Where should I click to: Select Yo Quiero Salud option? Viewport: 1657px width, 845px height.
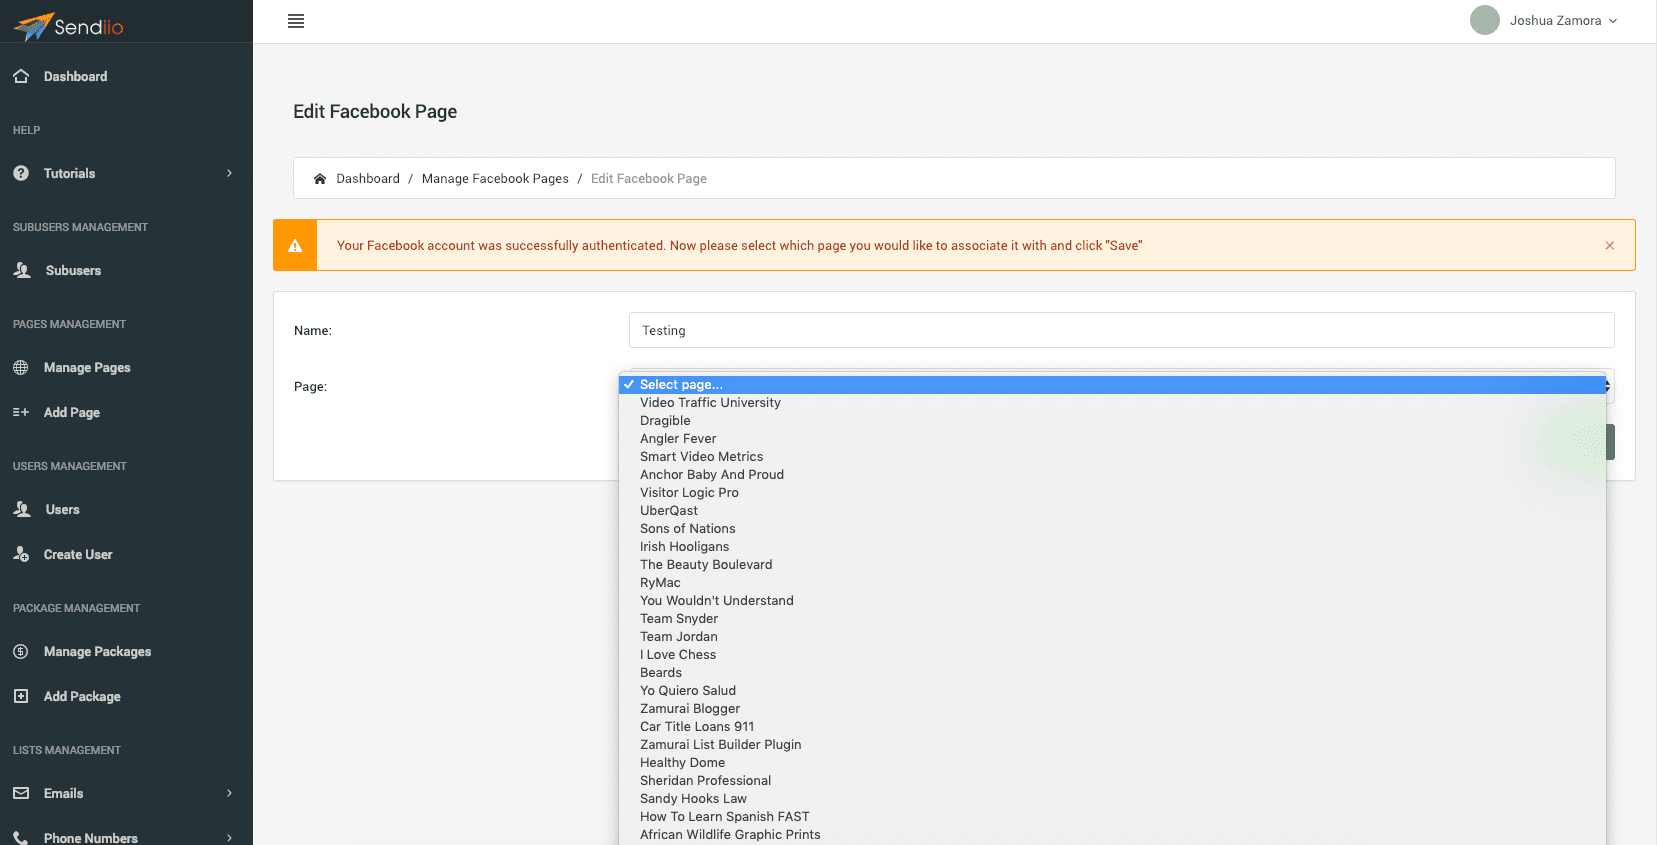(x=1112, y=691)
